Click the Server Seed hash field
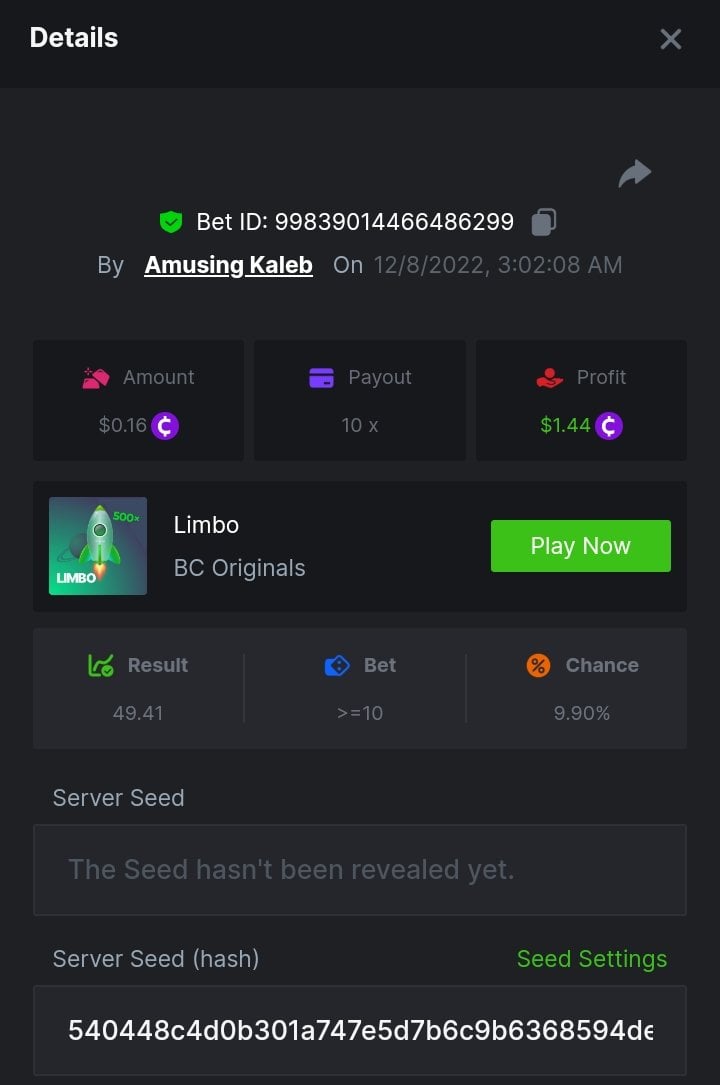This screenshot has width=720, height=1085. click(x=360, y=1030)
